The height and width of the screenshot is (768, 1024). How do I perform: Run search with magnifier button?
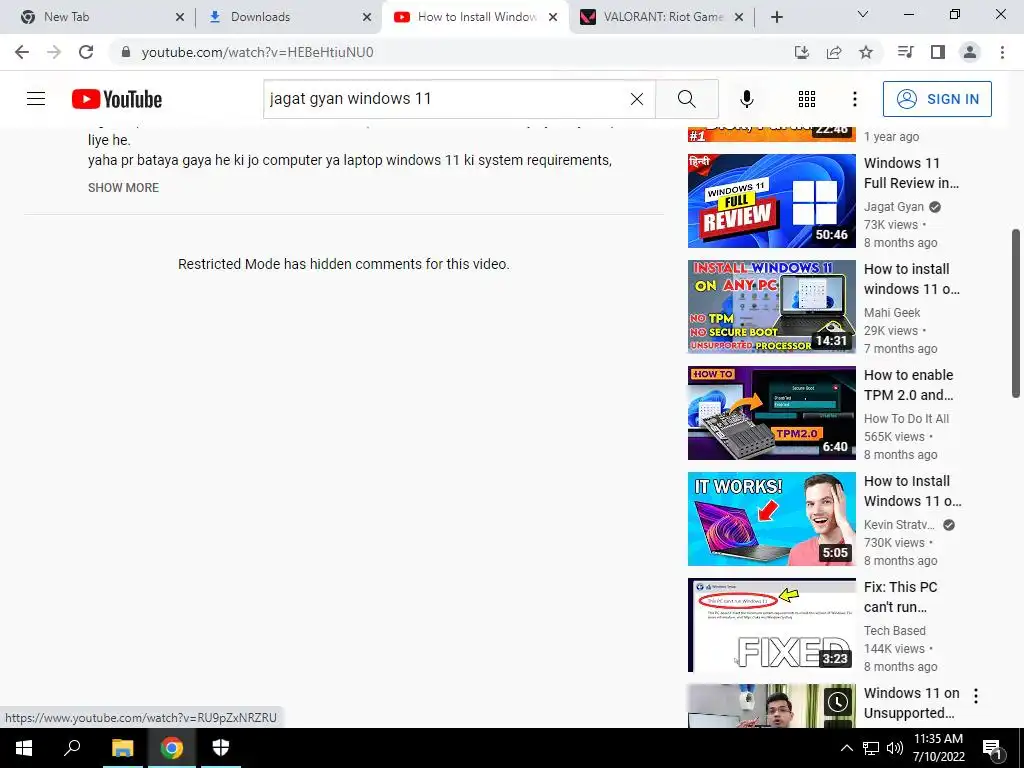(687, 99)
